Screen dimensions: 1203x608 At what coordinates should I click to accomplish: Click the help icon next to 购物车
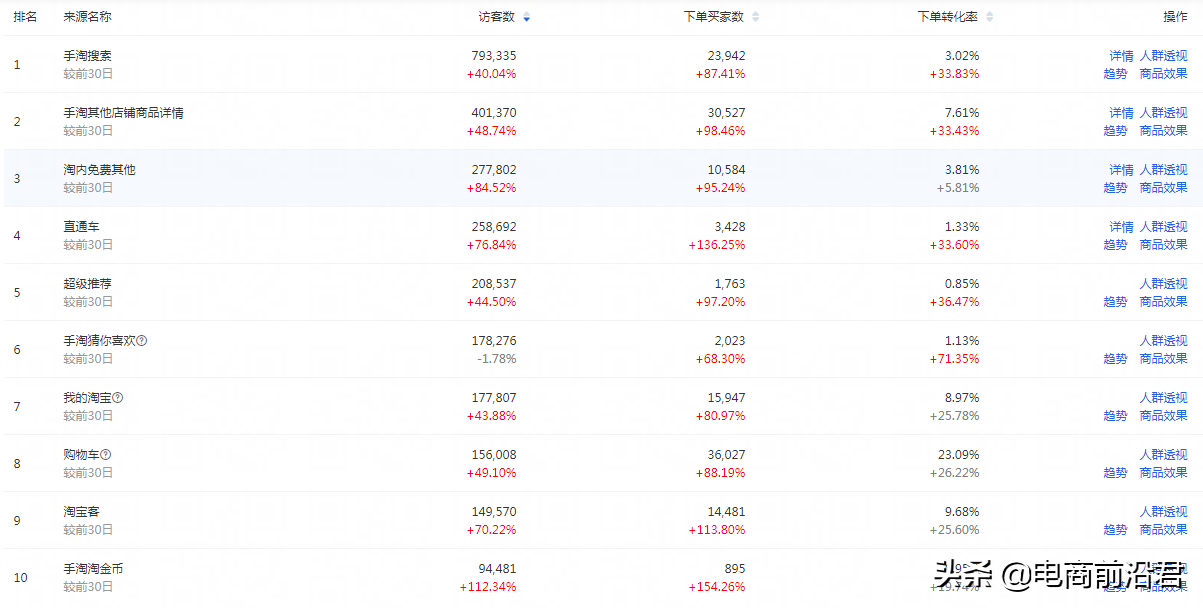(106, 455)
